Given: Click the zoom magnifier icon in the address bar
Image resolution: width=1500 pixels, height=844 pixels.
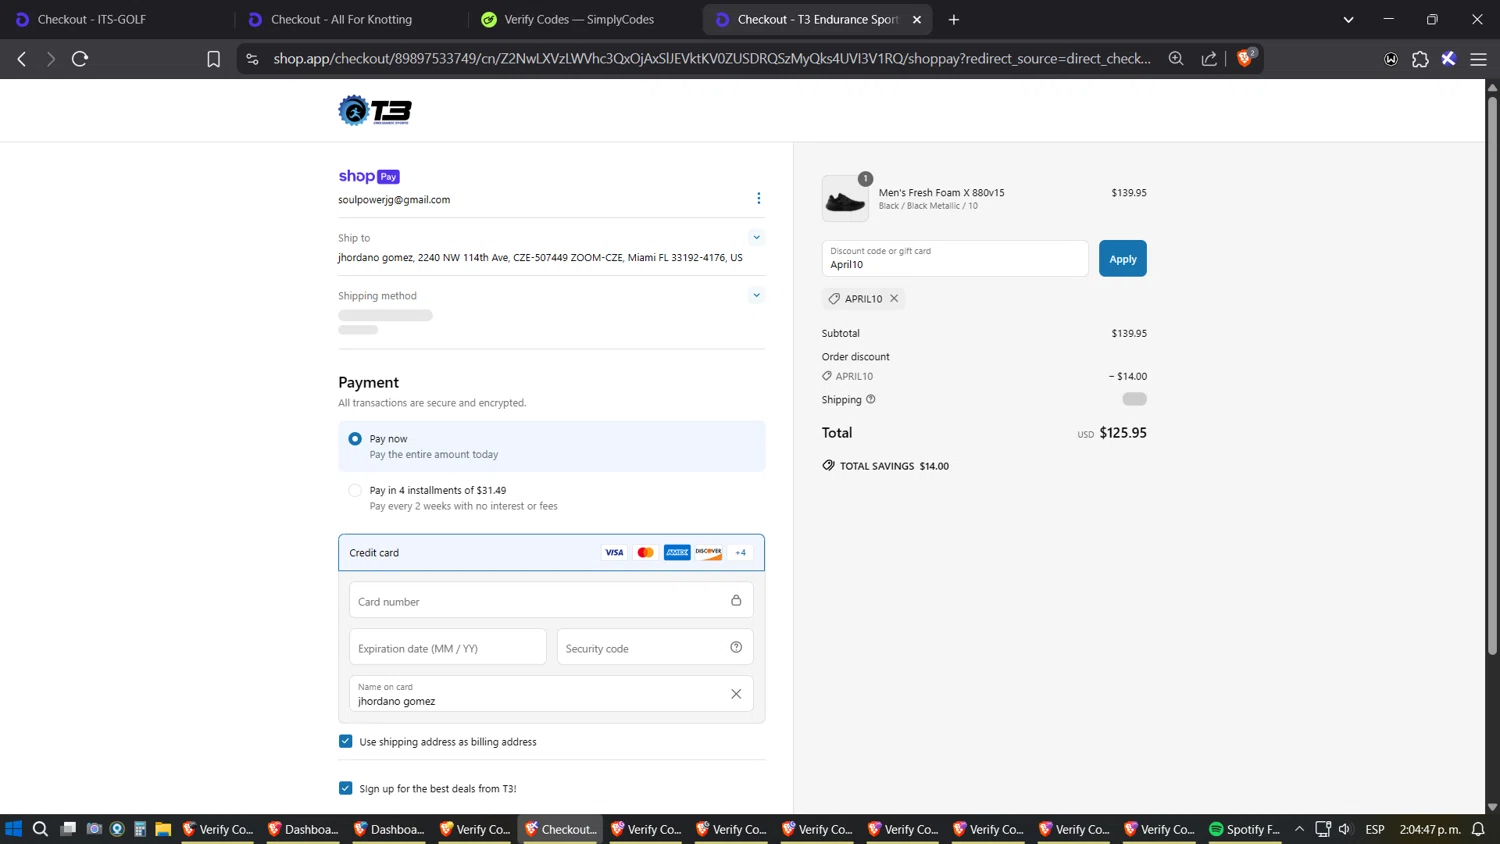Looking at the screenshot, I should (x=1176, y=59).
